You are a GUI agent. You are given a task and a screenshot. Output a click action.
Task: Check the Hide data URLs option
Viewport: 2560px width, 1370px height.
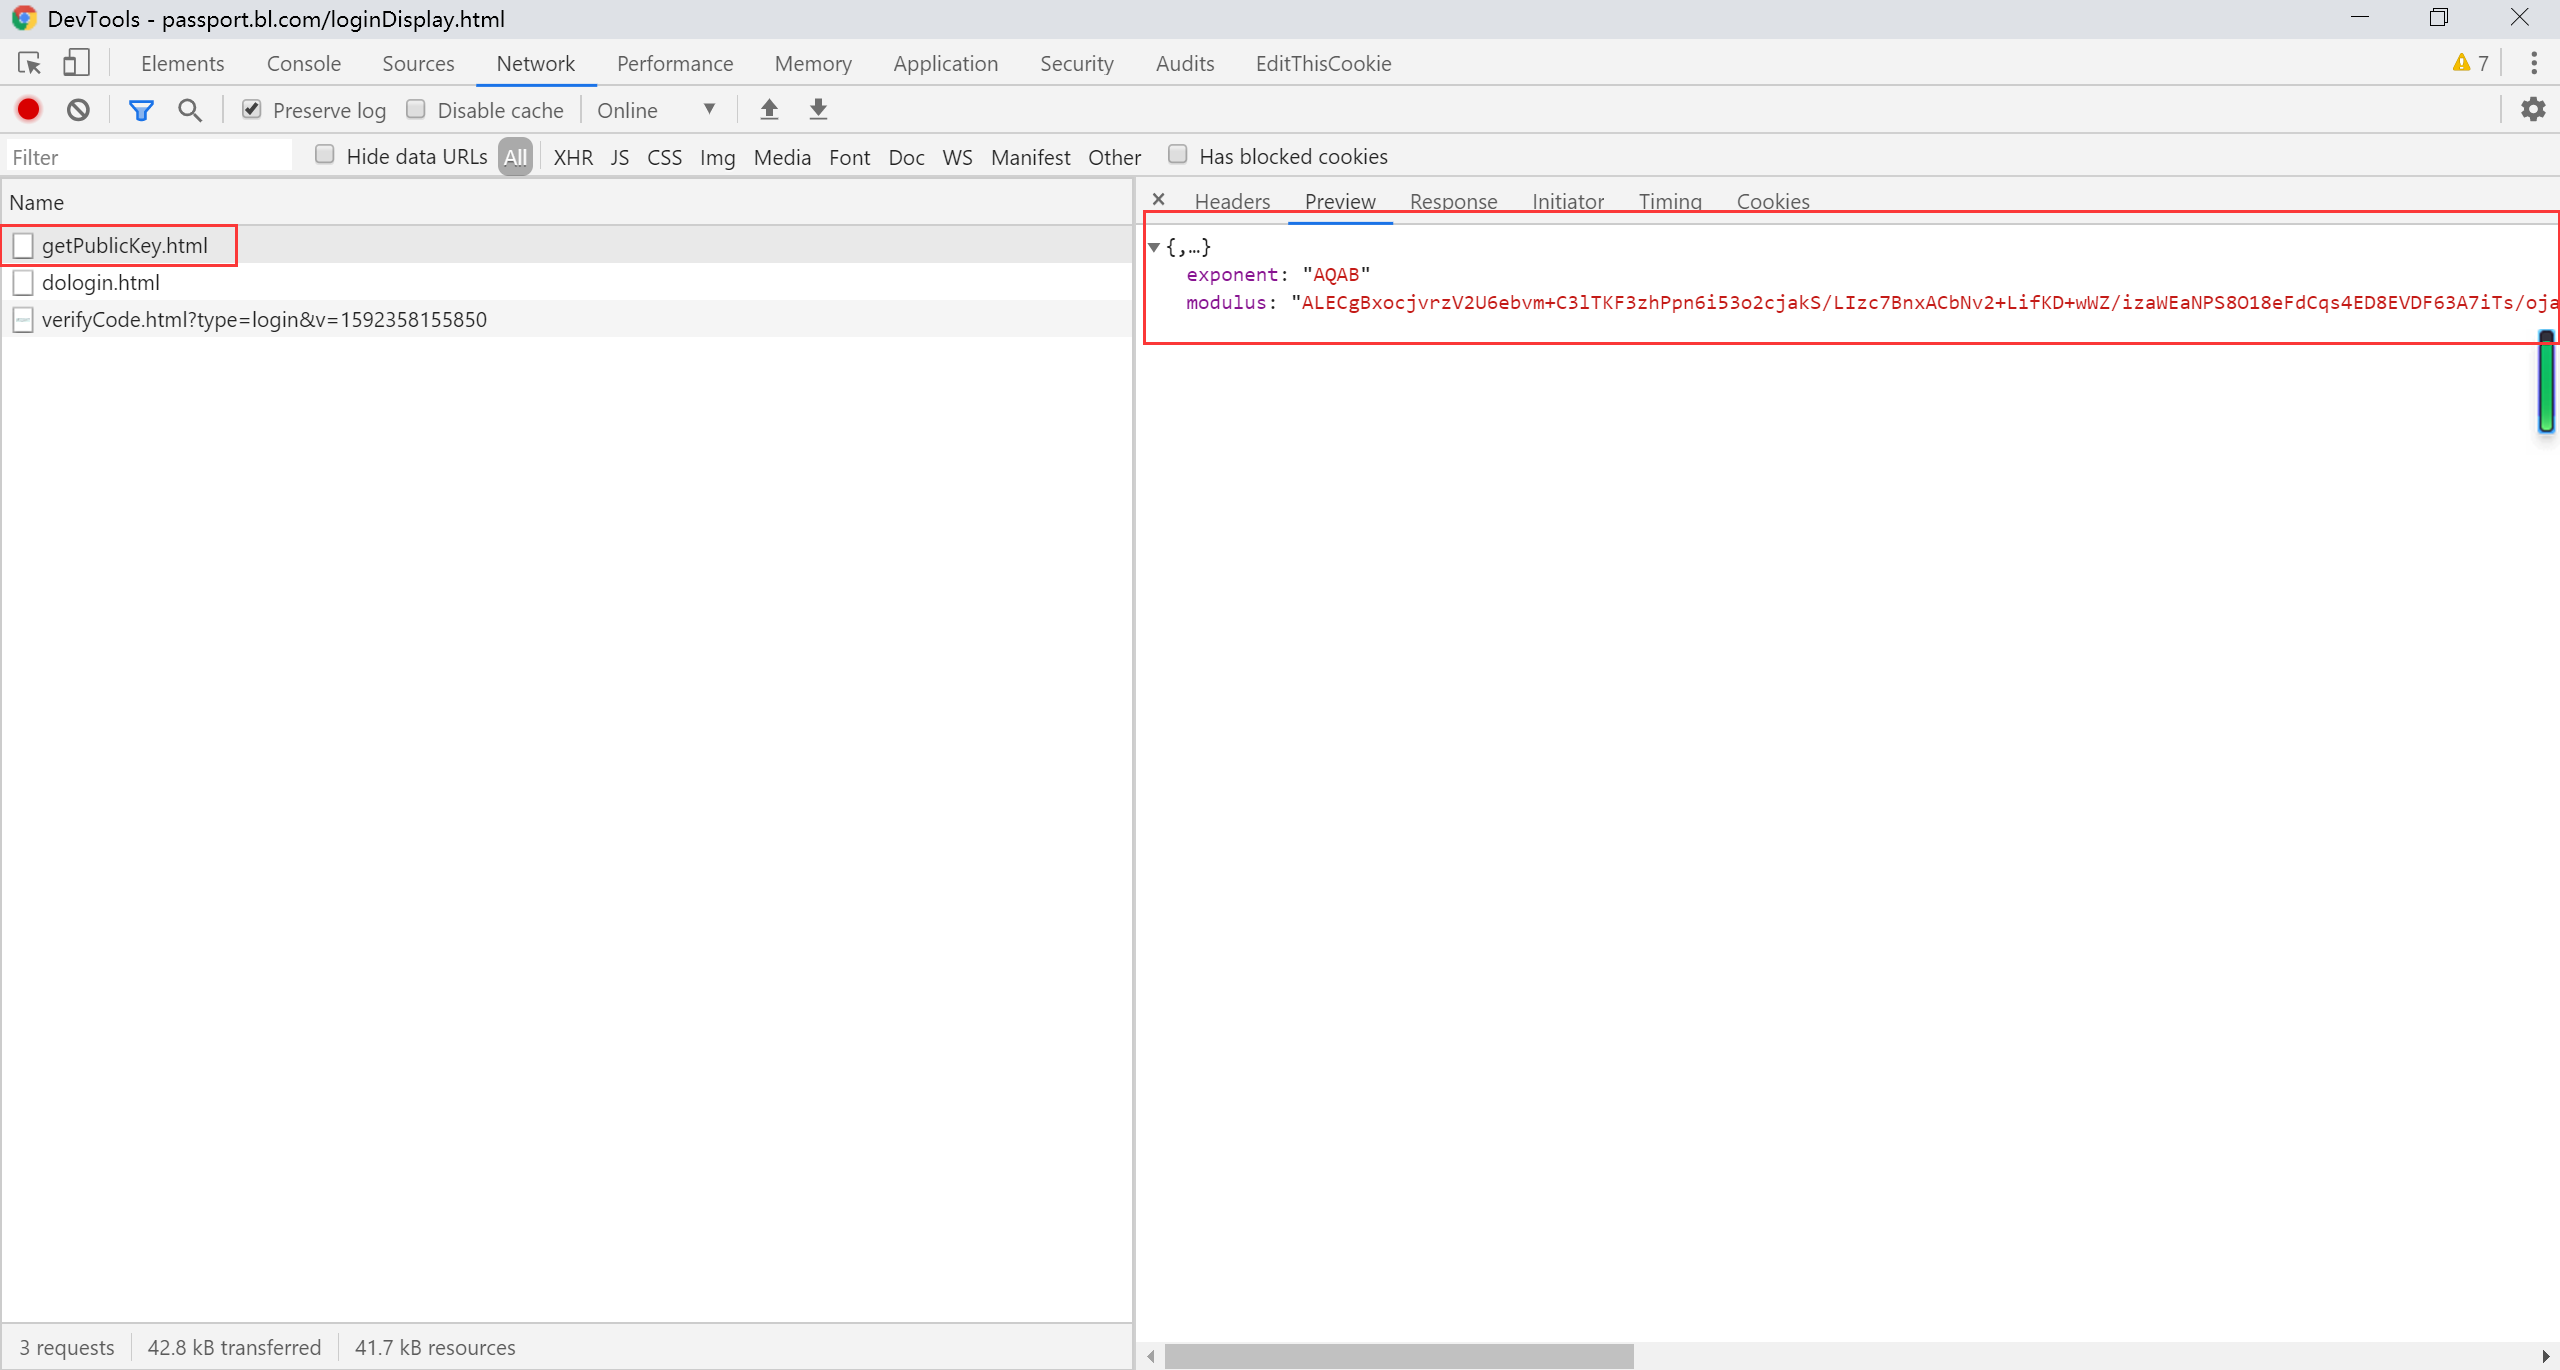coord(325,155)
